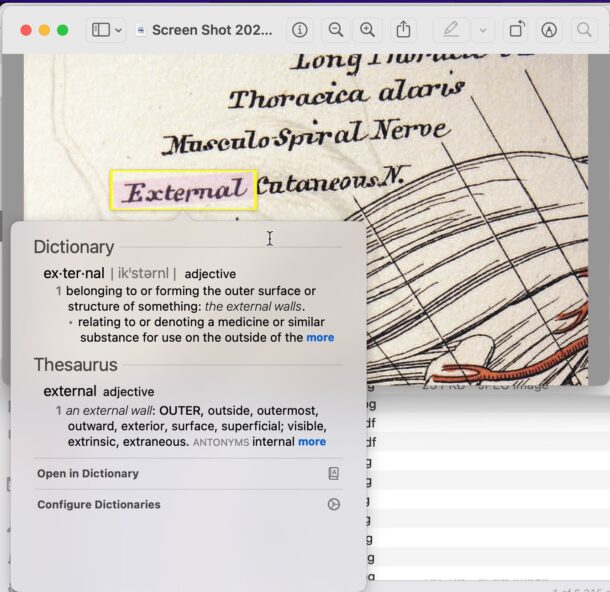Viewport: 610px width, 592px height.
Task: Click Open in Dictionary
Action: point(188,473)
